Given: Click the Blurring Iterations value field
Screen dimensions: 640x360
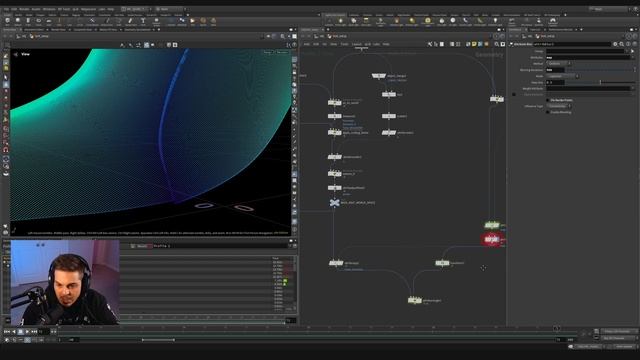Looking at the screenshot, I should (555, 70).
